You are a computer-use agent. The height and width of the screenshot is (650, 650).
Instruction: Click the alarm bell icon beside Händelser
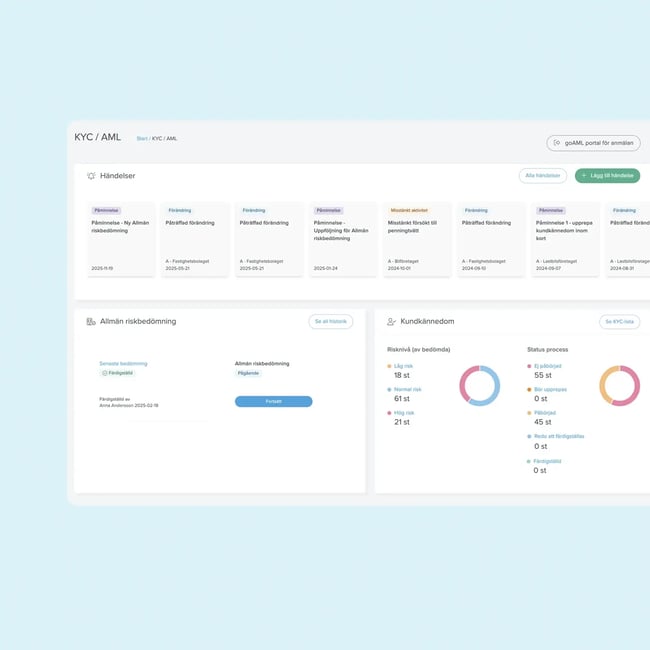tap(91, 176)
